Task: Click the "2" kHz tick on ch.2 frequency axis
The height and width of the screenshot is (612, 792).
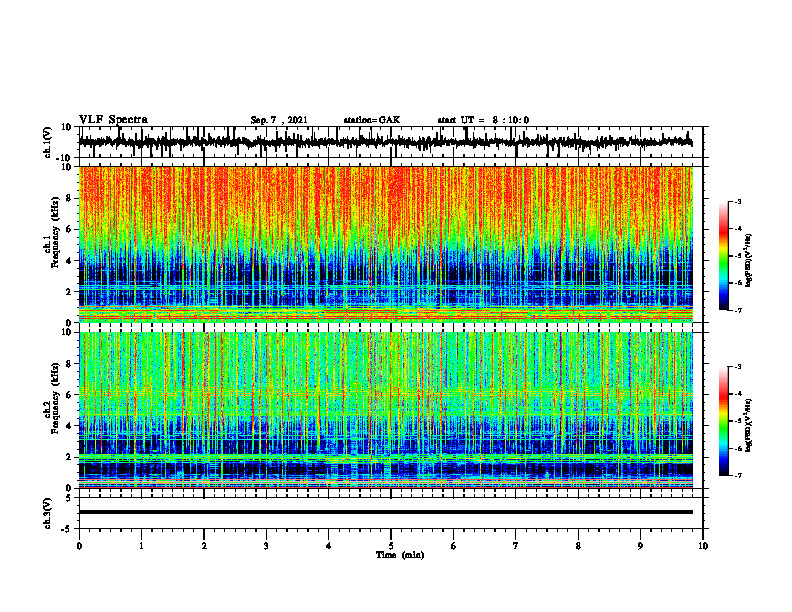Action: pyautogui.click(x=69, y=457)
